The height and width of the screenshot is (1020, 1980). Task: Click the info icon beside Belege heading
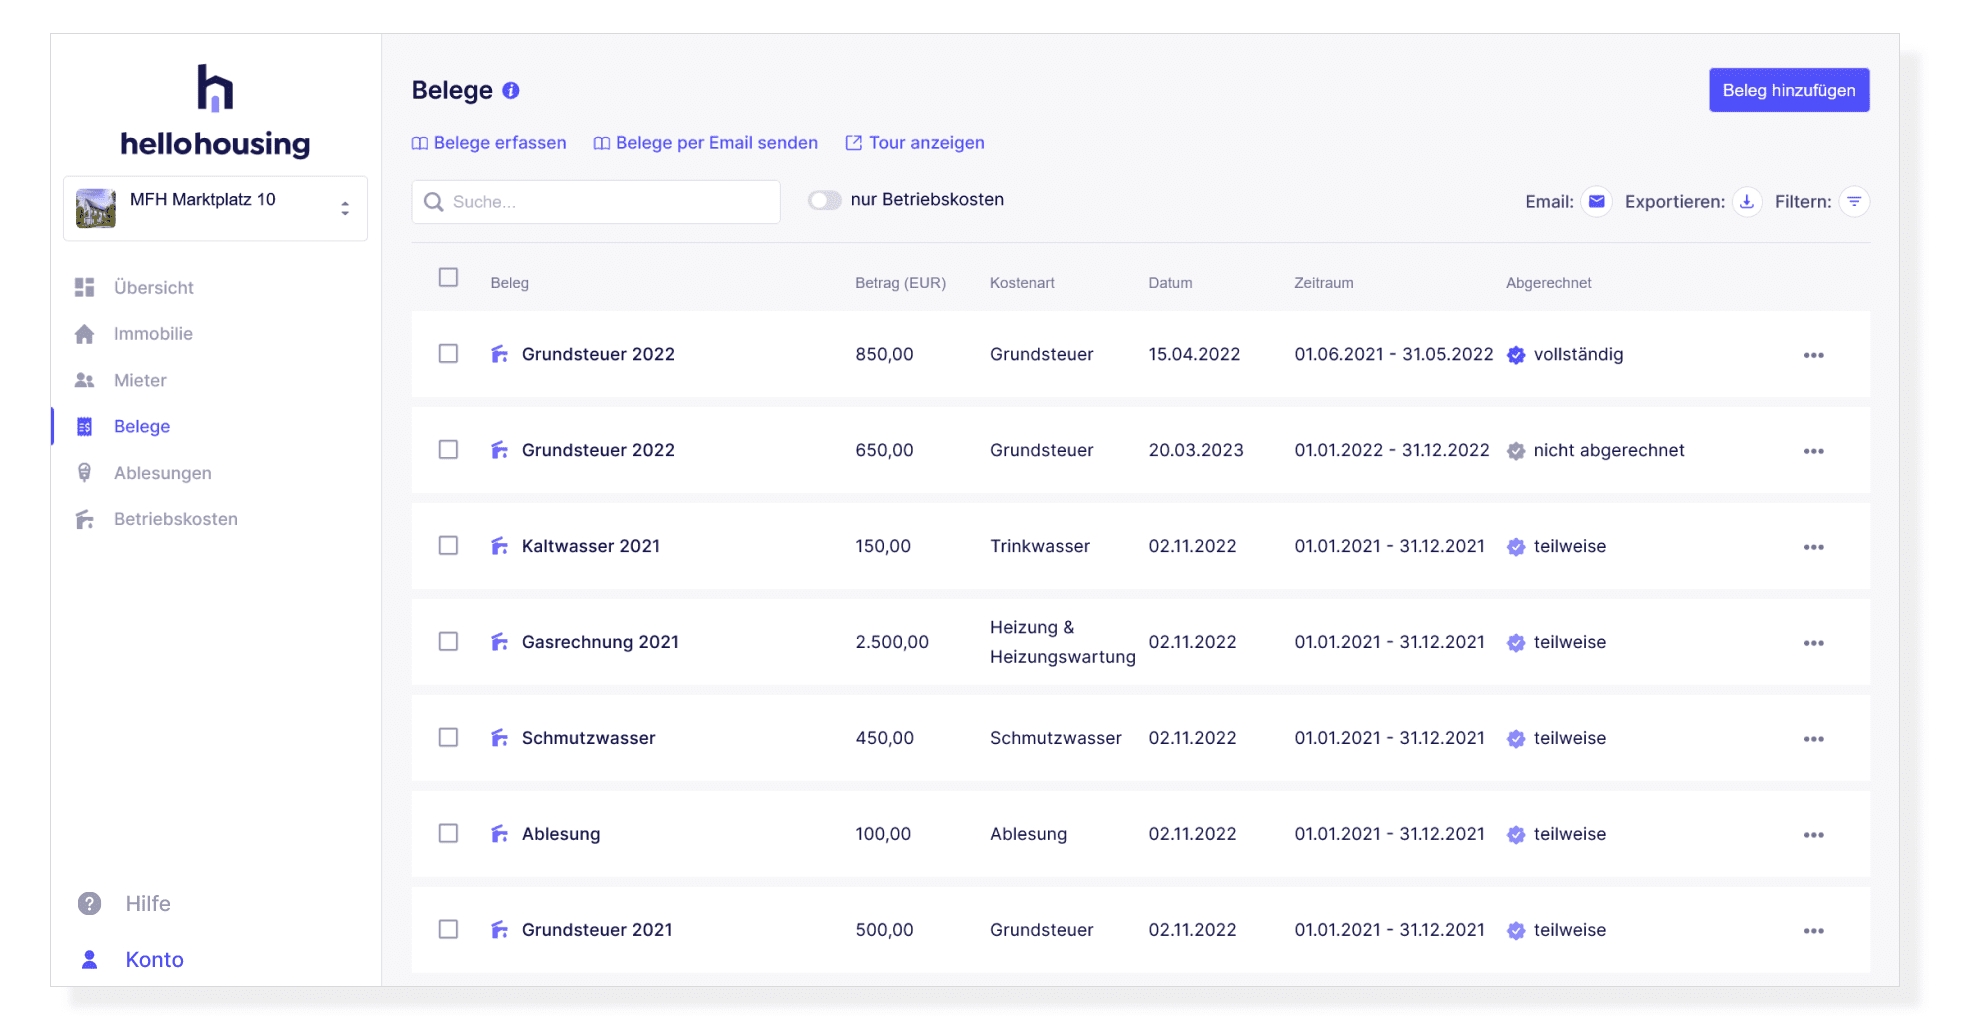[511, 91]
